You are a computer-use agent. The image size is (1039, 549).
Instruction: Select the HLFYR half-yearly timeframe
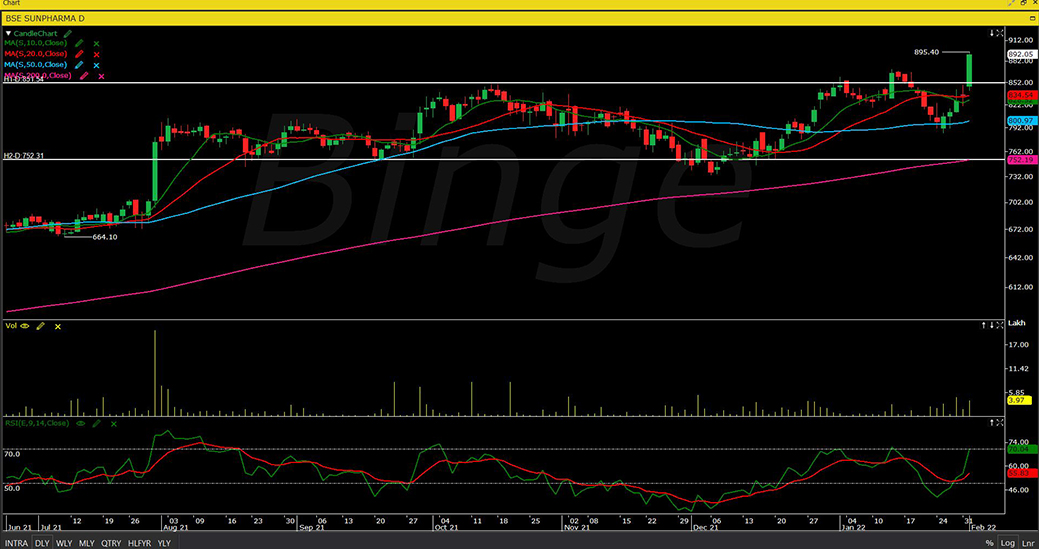(139, 543)
